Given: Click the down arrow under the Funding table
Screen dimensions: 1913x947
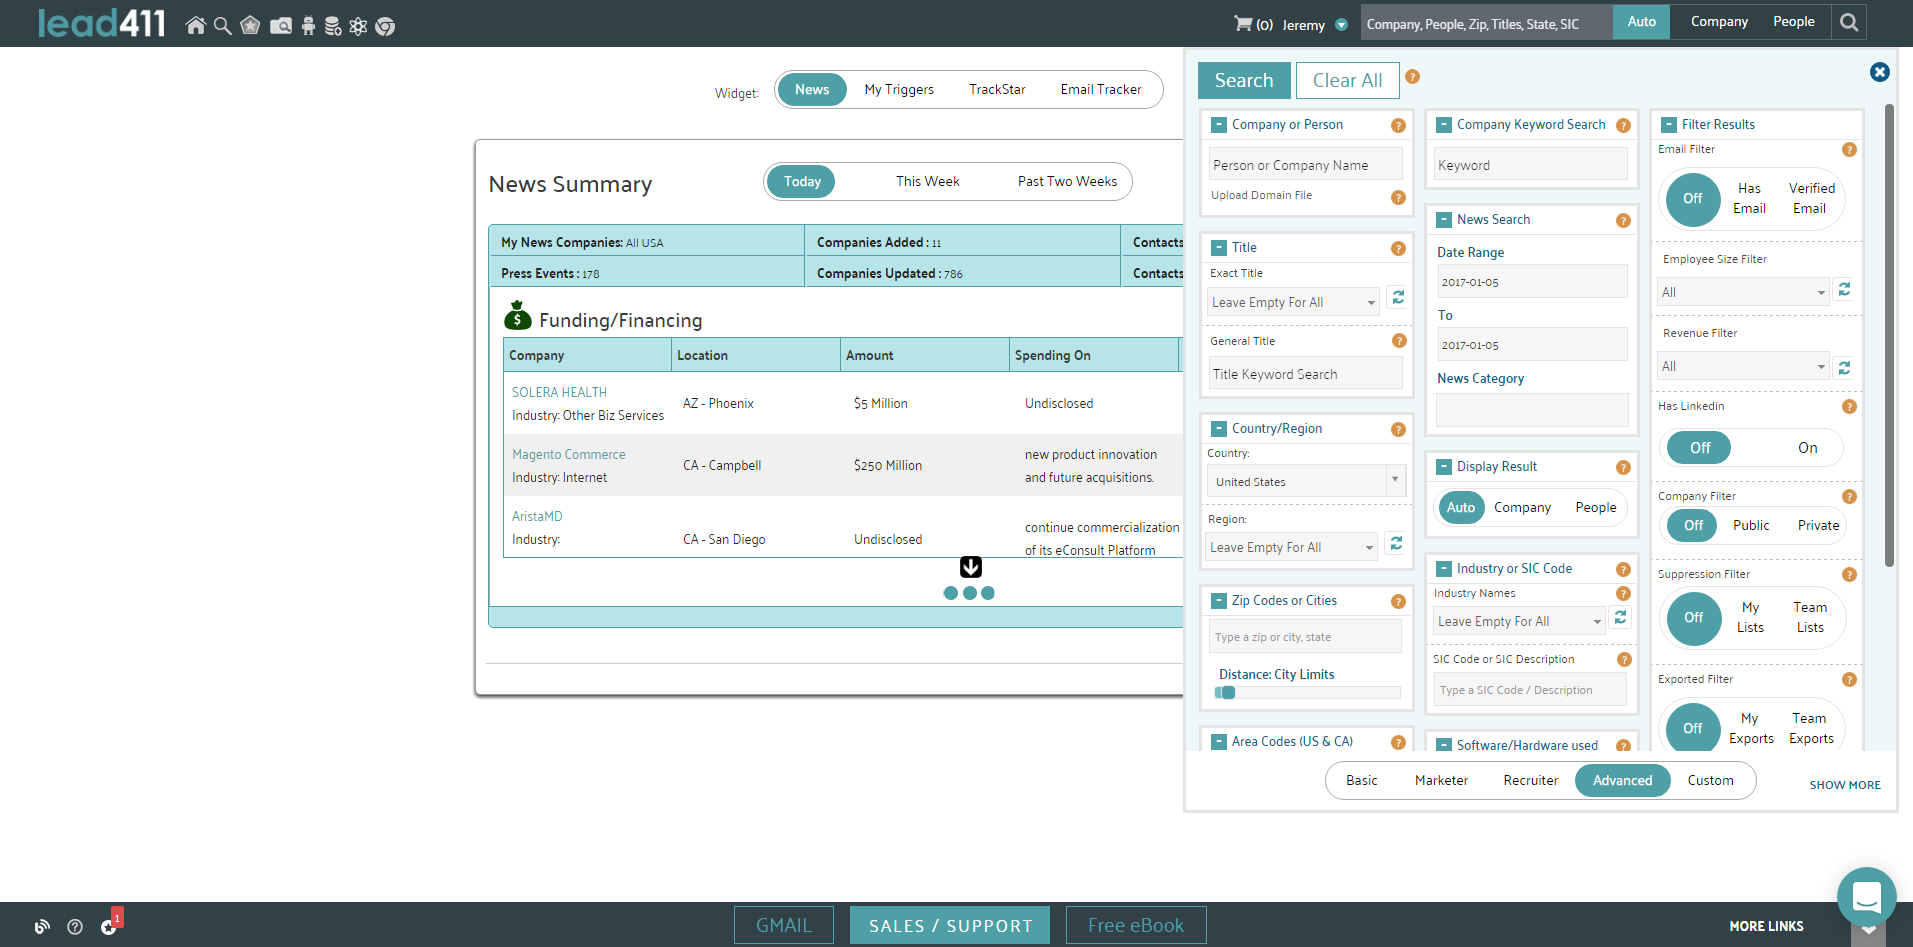Looking at the screenshot, I should (970, 567).
